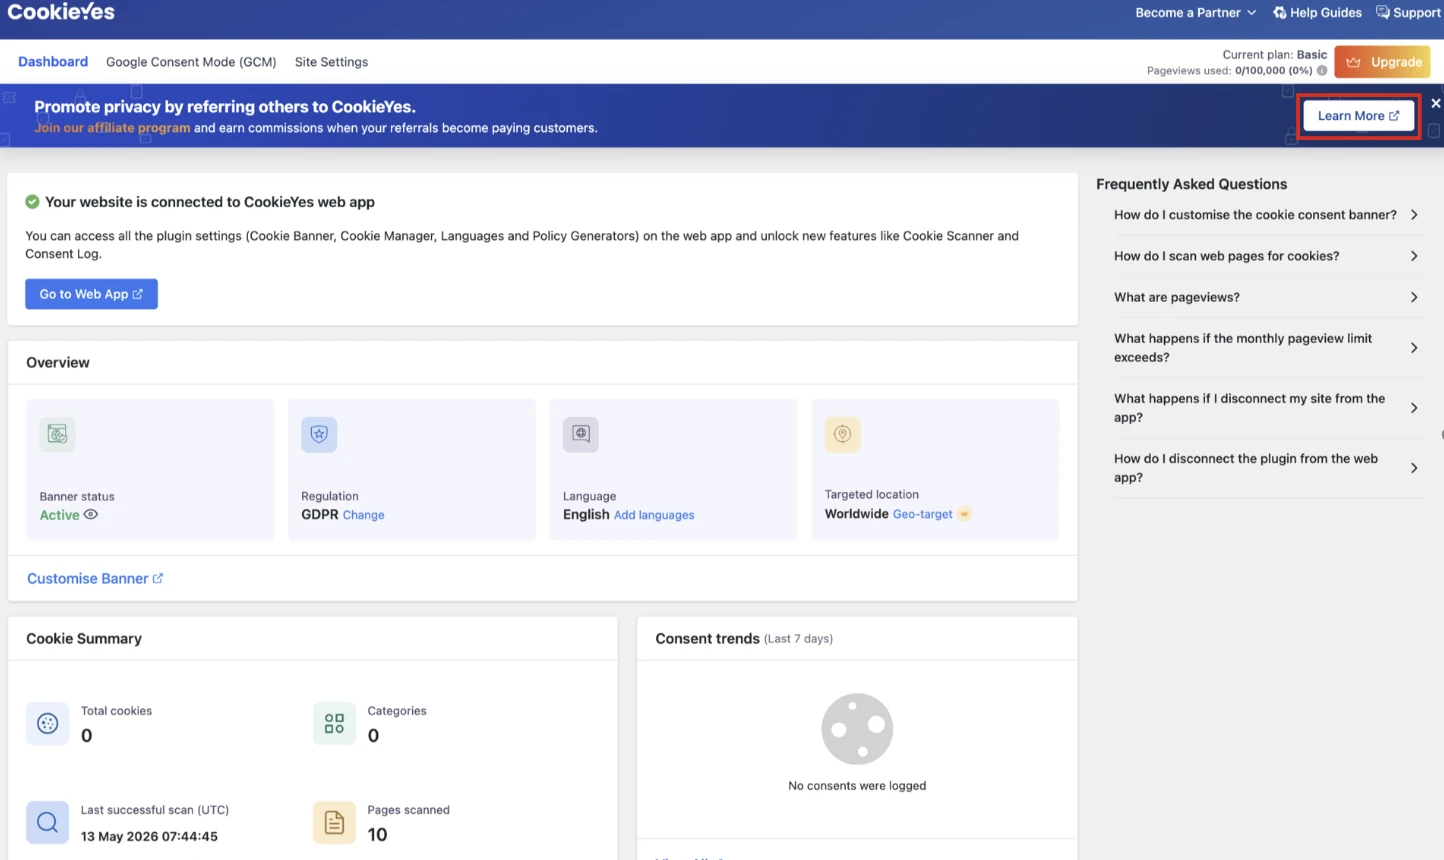The image size is (1444, 860).
Task: Click the scan date 13 May 2026 07:44:45
Action: point(149,837)
